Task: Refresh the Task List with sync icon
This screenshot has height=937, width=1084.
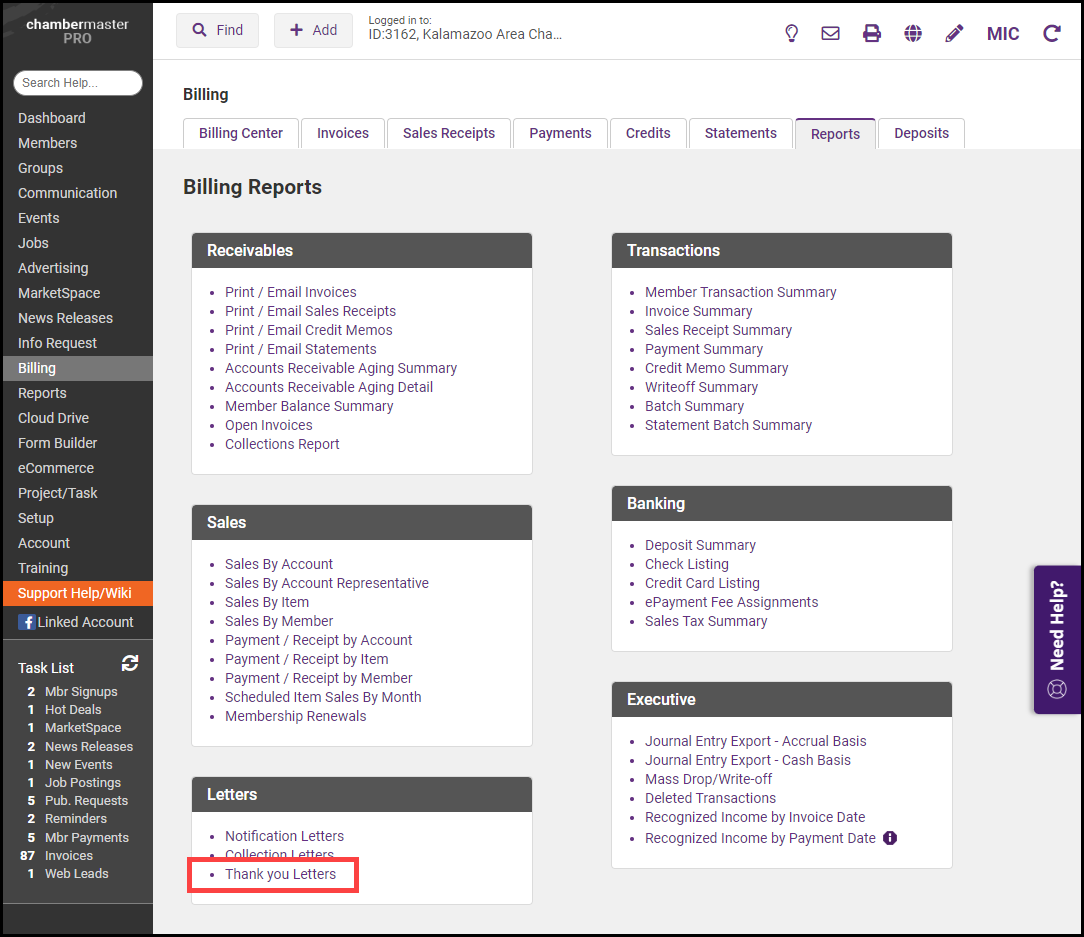Action: (x=130, y=663)
